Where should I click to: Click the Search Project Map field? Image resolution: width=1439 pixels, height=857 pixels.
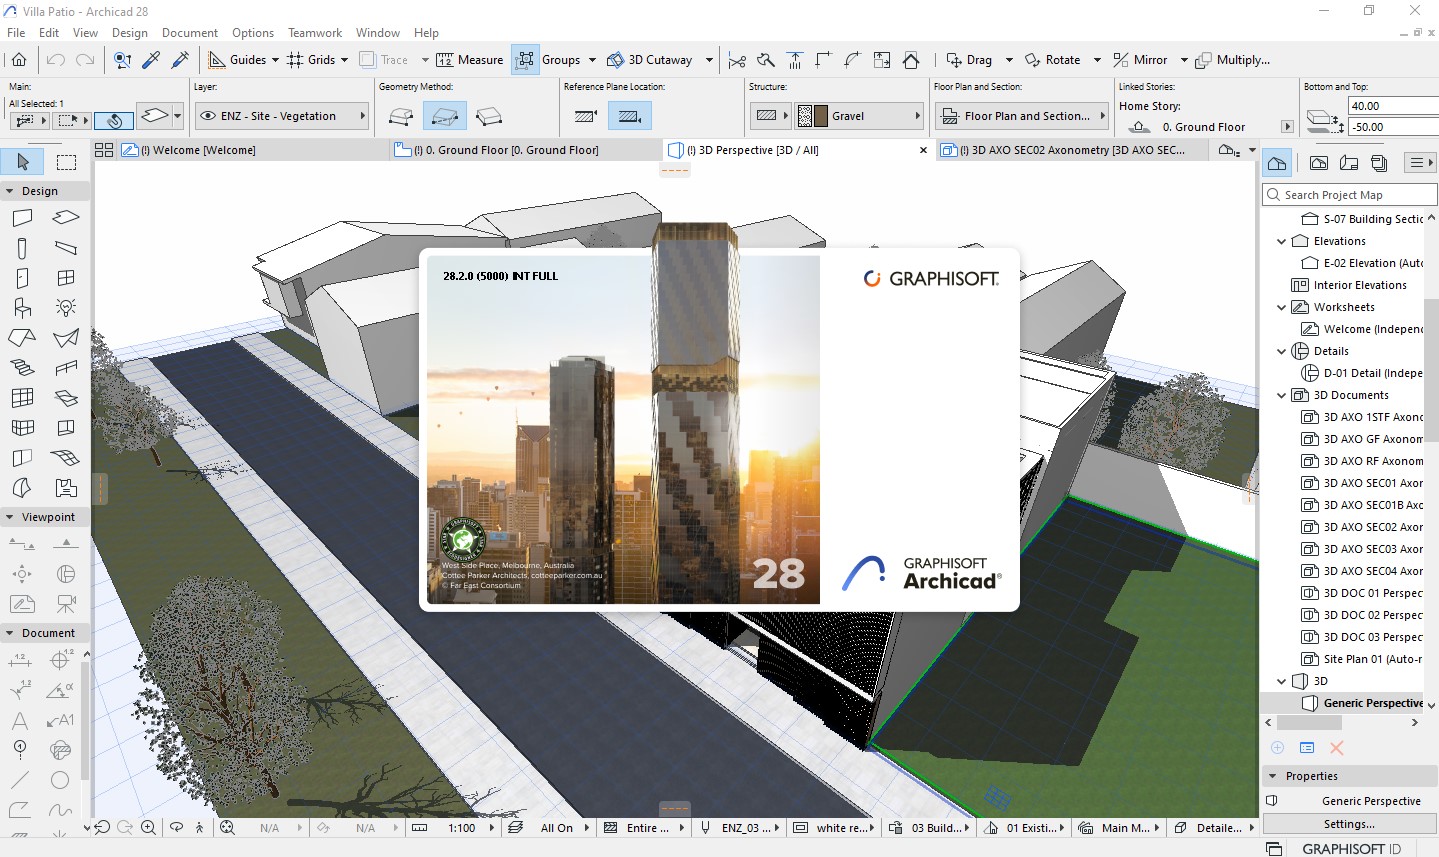coord(1349,195)
